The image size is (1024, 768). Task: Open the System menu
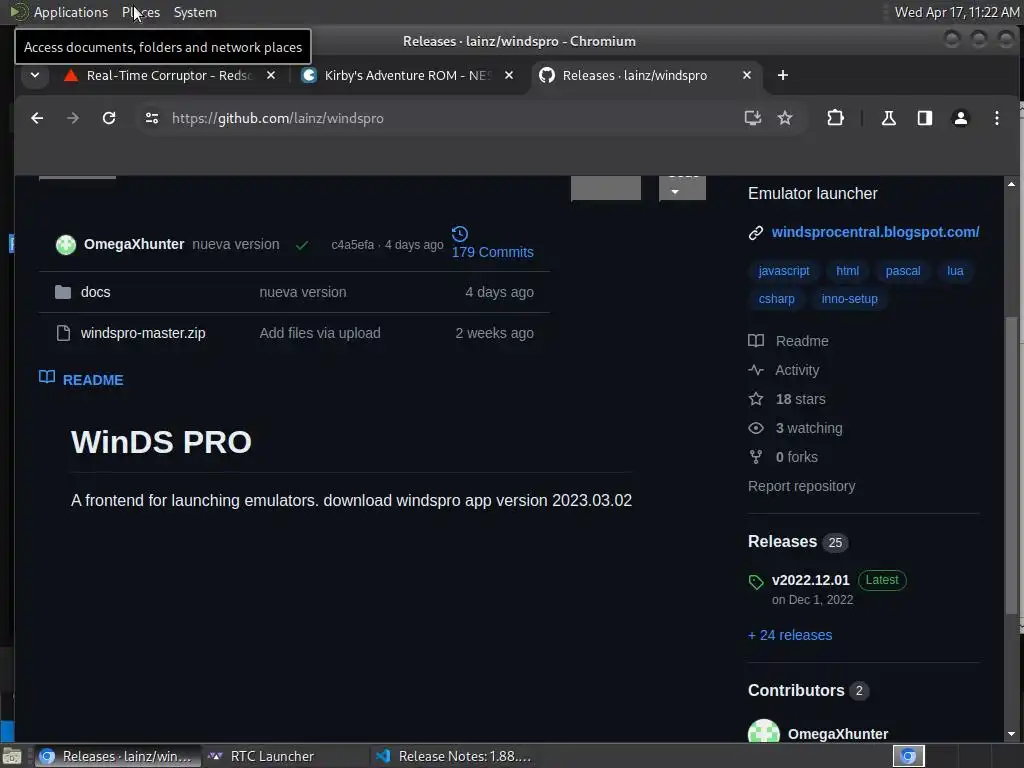coord(195,12)
